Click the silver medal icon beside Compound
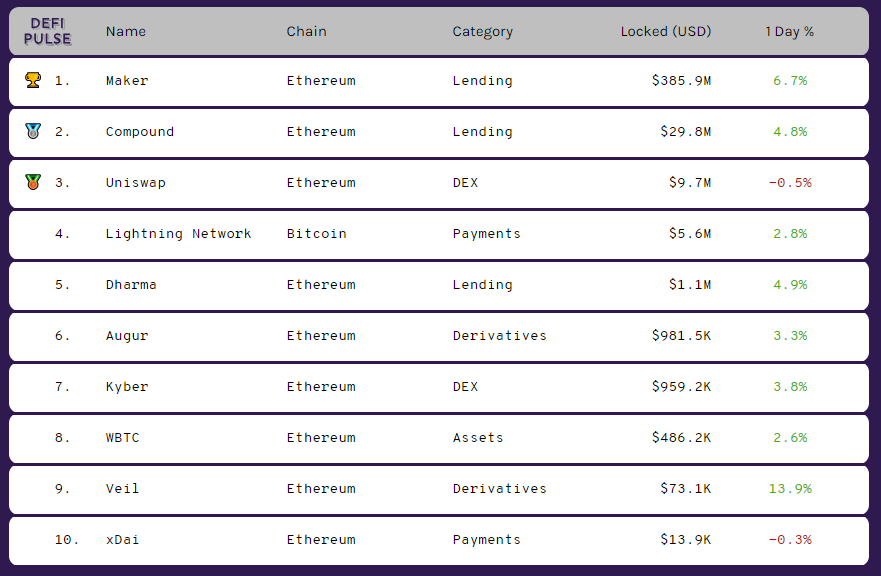Image resolution: width=881 pixels, height=576 pixels. pyautogui.click(x=33, y=131)
